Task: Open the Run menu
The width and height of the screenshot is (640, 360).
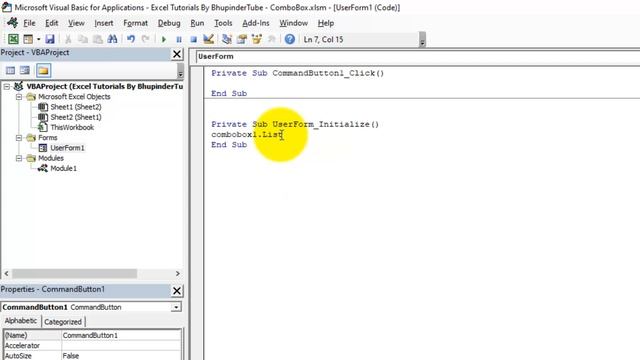Action: [197, 23]
